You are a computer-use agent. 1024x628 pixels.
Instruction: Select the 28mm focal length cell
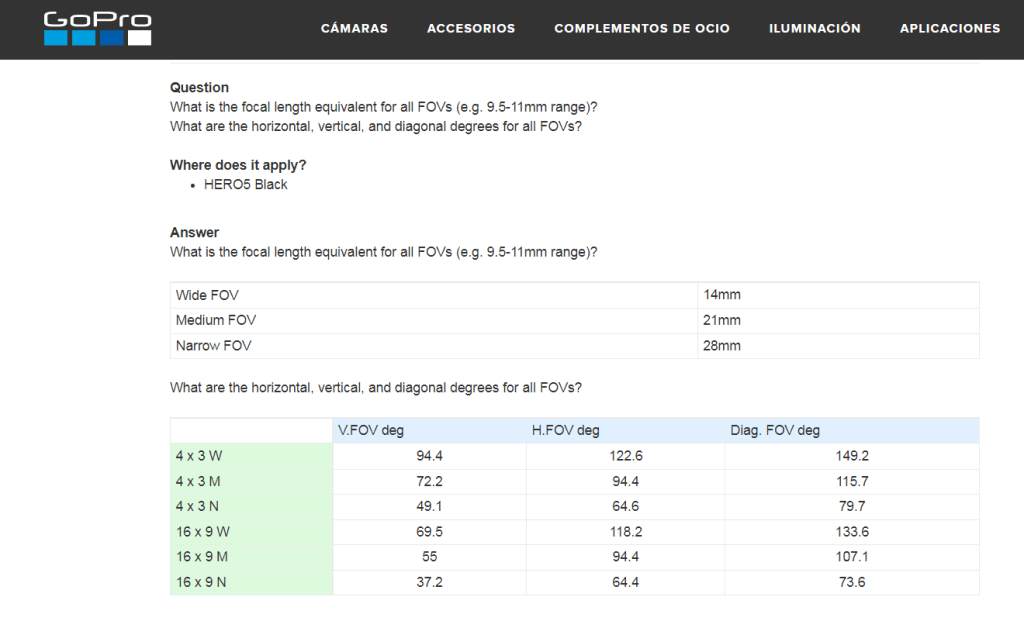point(722,346)
